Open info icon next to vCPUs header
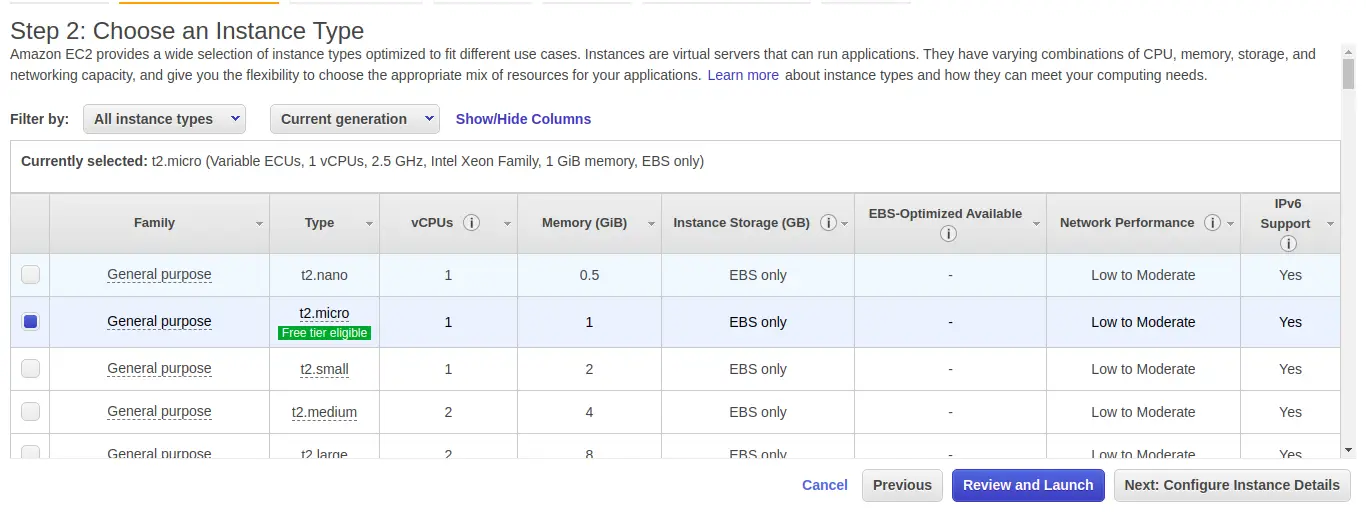This screenshot has width=1366, height=523. click(472, 223)
